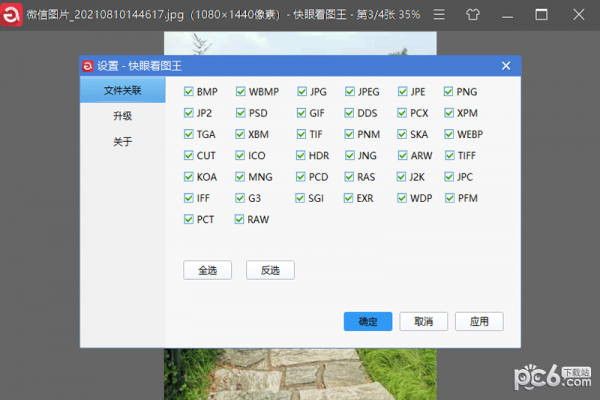Uncheck the MNG format

(240, 177)
